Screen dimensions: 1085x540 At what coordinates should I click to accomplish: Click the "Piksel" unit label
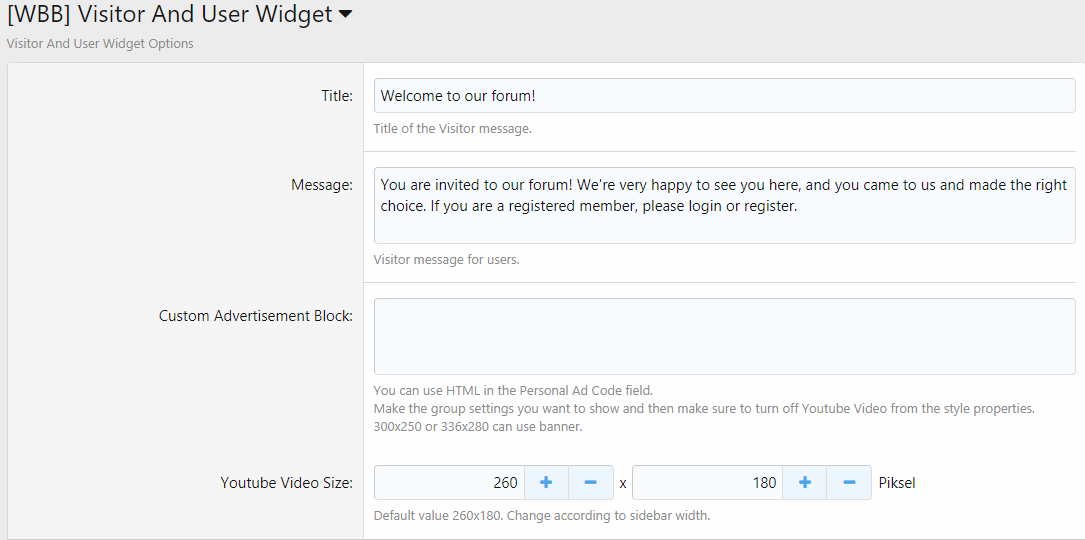coord(897,483)
